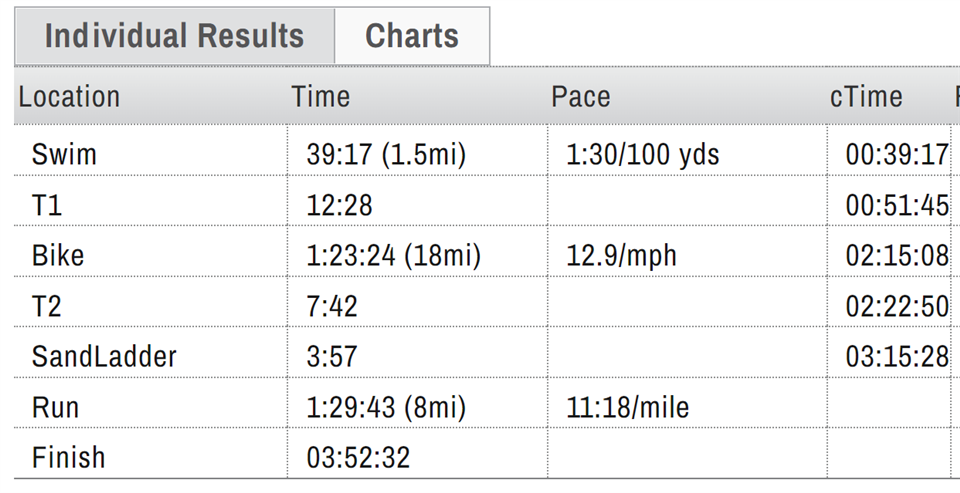Click the finish time 03:52:32
The image size is (960, 493).
(x=358, y=458)
